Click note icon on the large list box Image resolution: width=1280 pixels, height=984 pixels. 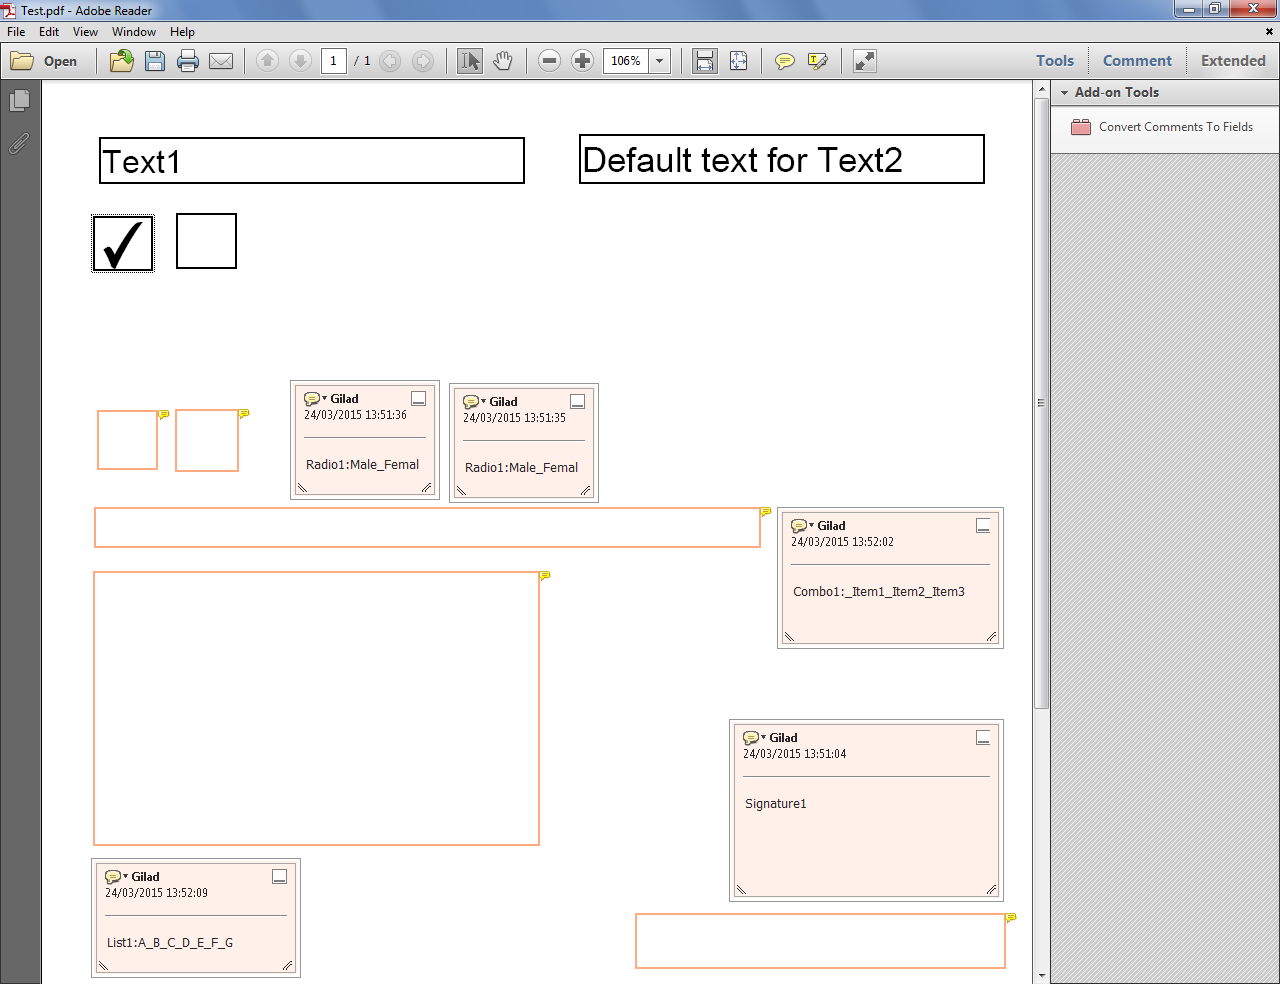point(545,575)
